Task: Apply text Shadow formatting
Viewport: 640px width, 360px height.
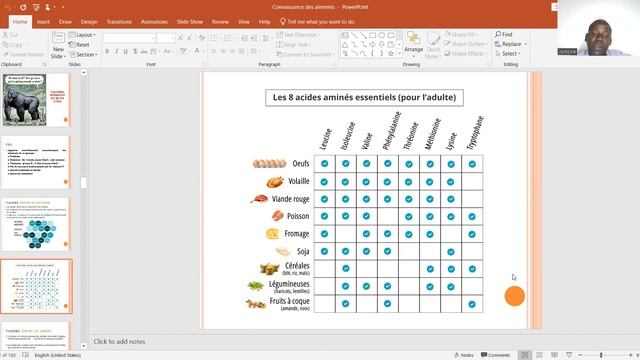Action: (x=135, y=51)
